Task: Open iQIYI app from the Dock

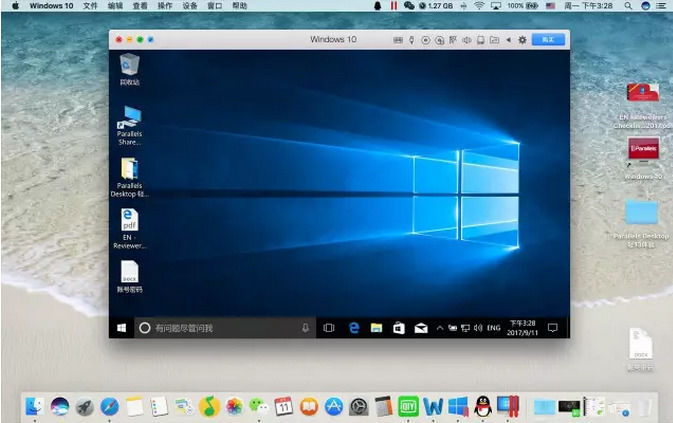Action: [408, 406]
